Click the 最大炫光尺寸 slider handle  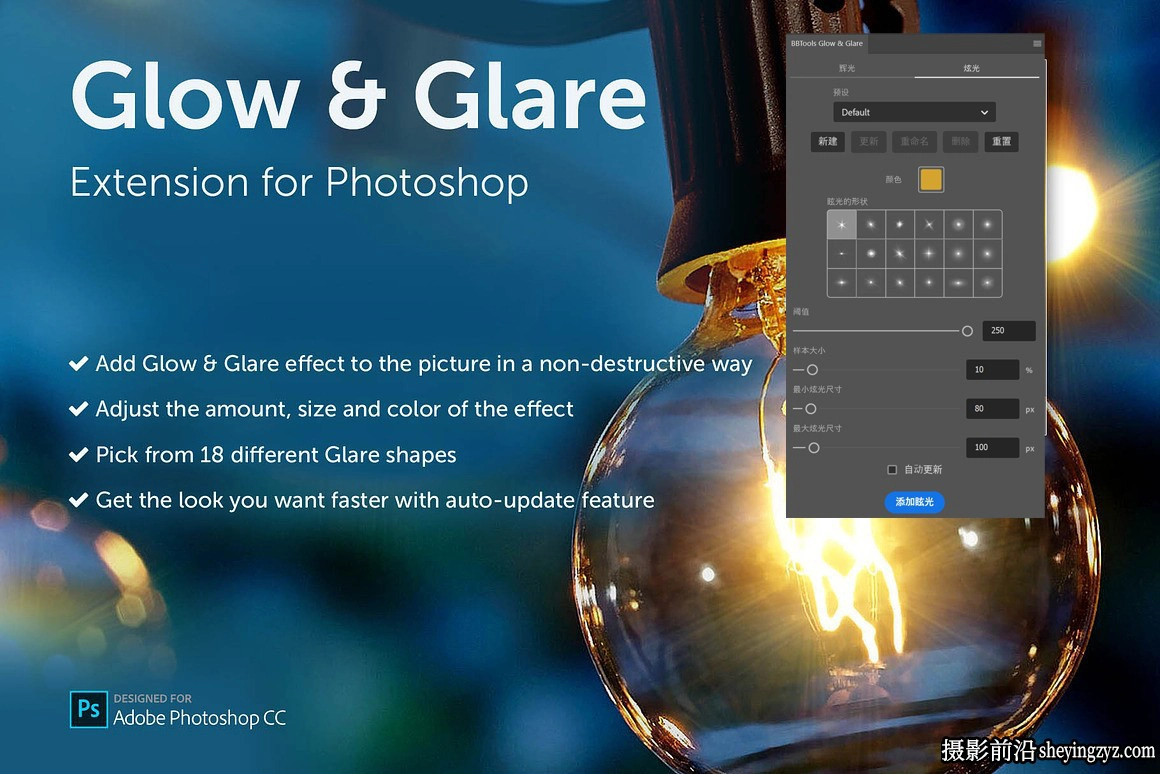[814, 448]
